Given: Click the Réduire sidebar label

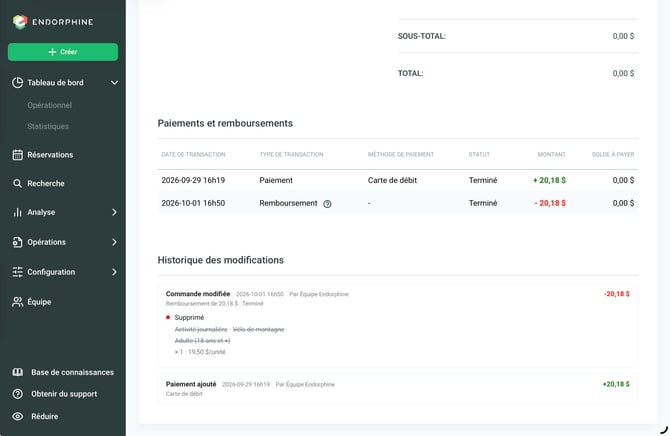Looking at the screenshot, I should click(44, 416).
